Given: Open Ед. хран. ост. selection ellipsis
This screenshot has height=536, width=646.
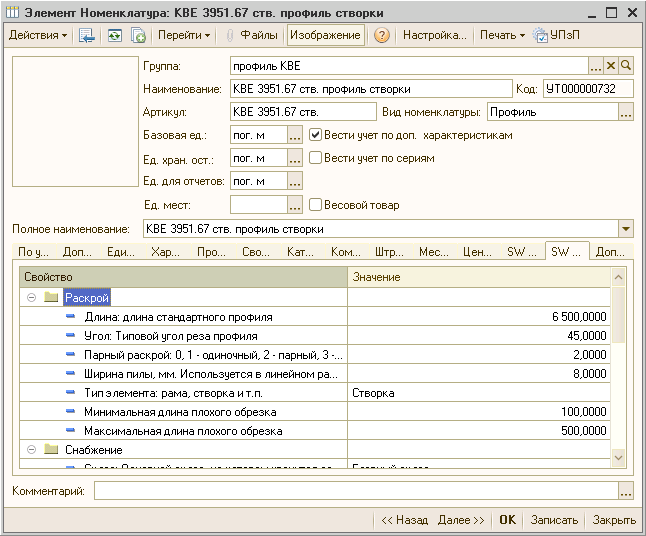Looking at the screenshot, I should tap(295, 158).
